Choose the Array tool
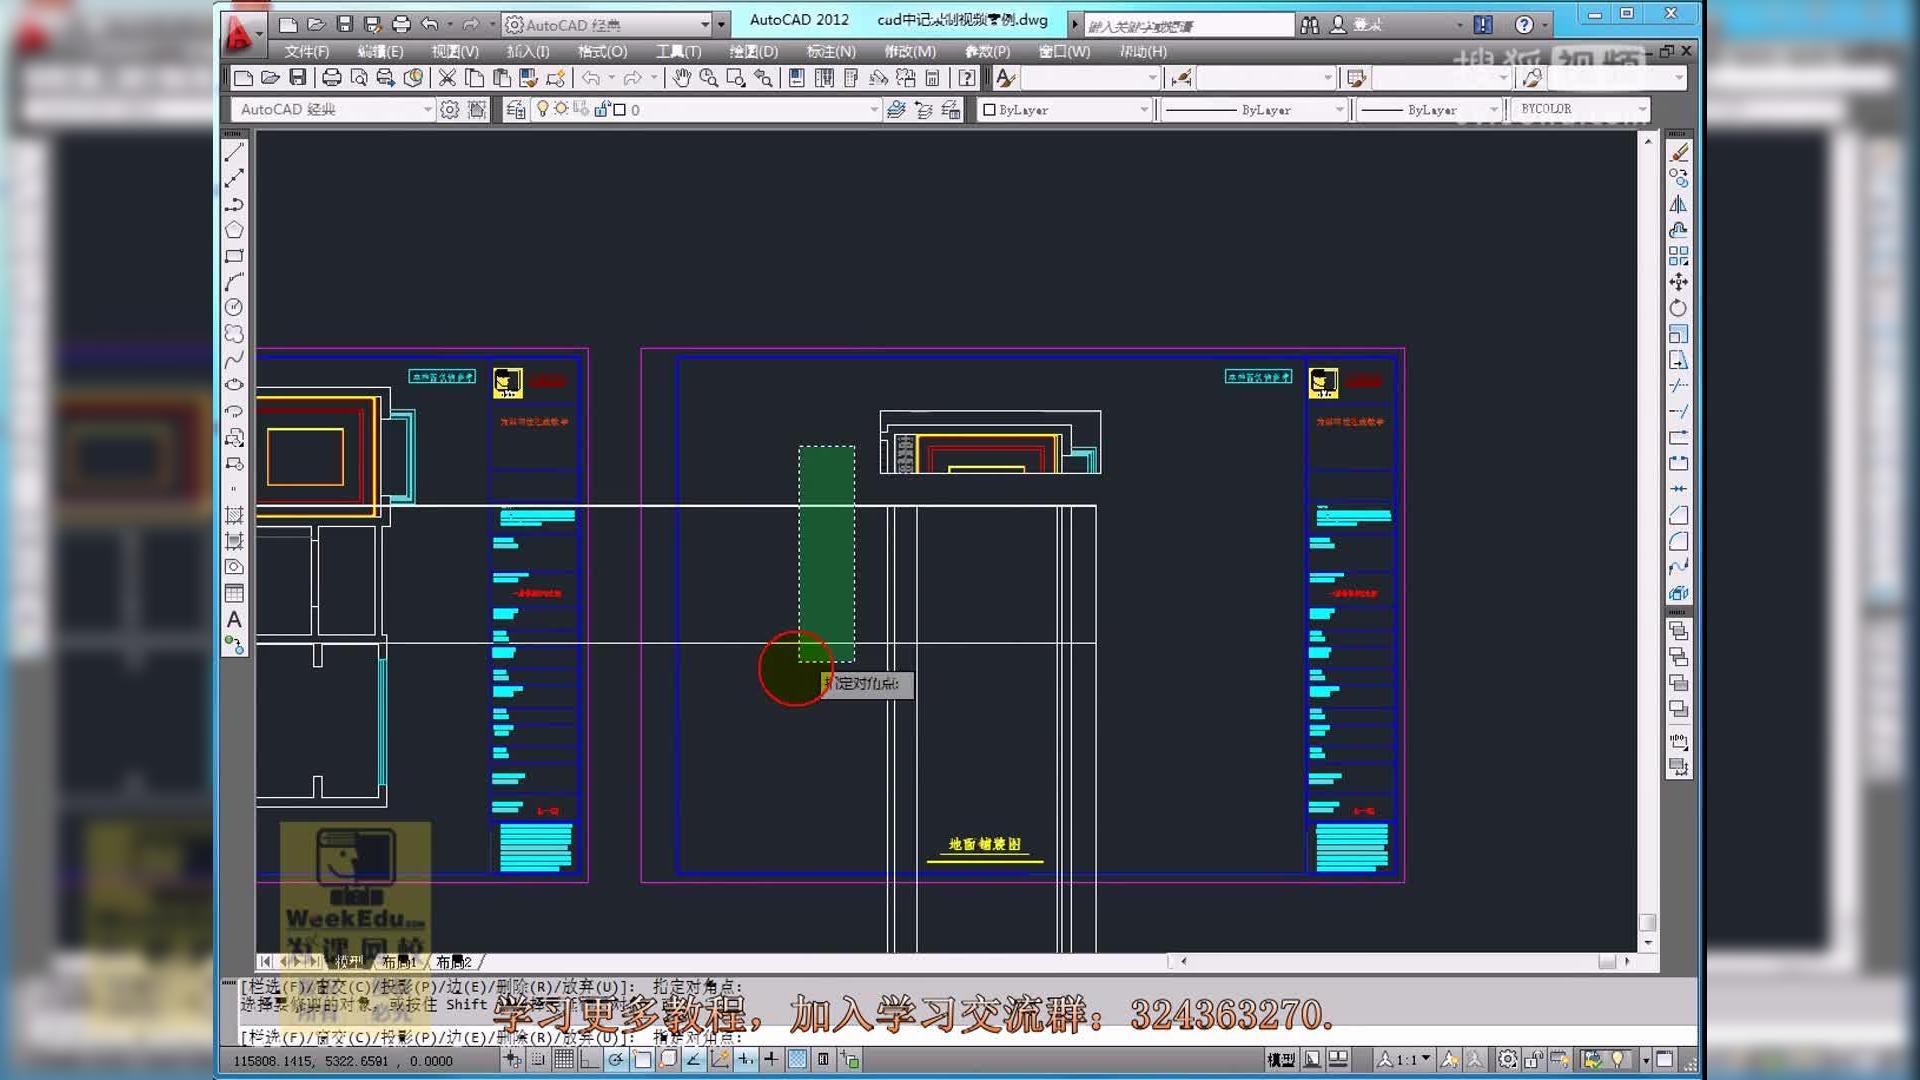Viewport: 1920px width, 1080px height. (x=1679, y=256)
